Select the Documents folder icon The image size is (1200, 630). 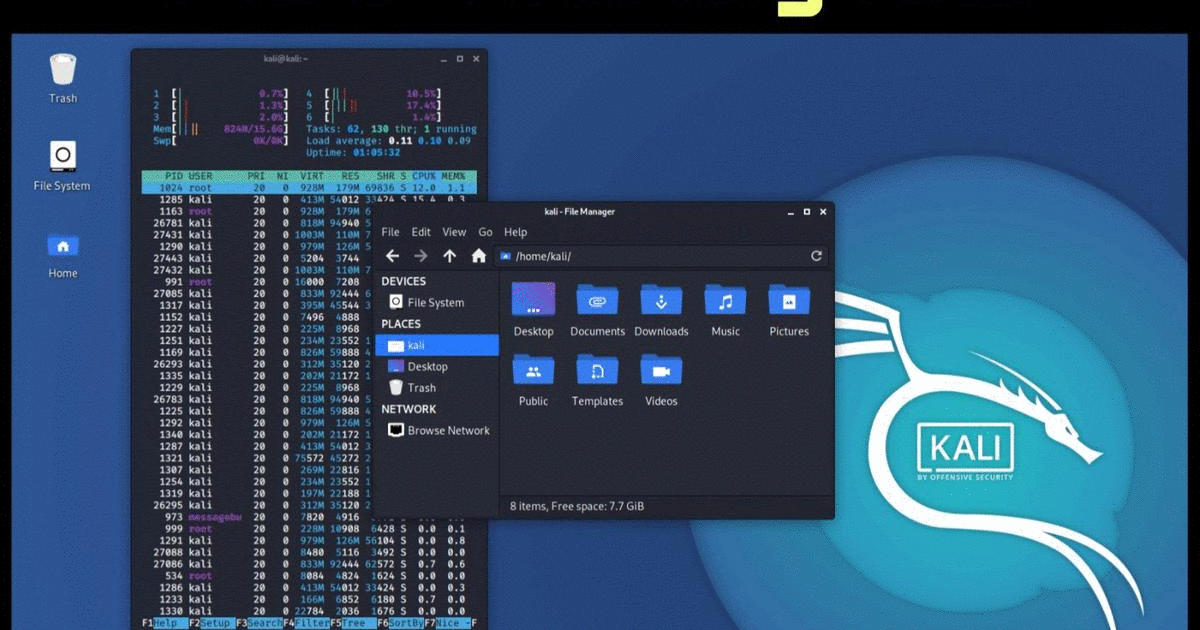point(597,301)
